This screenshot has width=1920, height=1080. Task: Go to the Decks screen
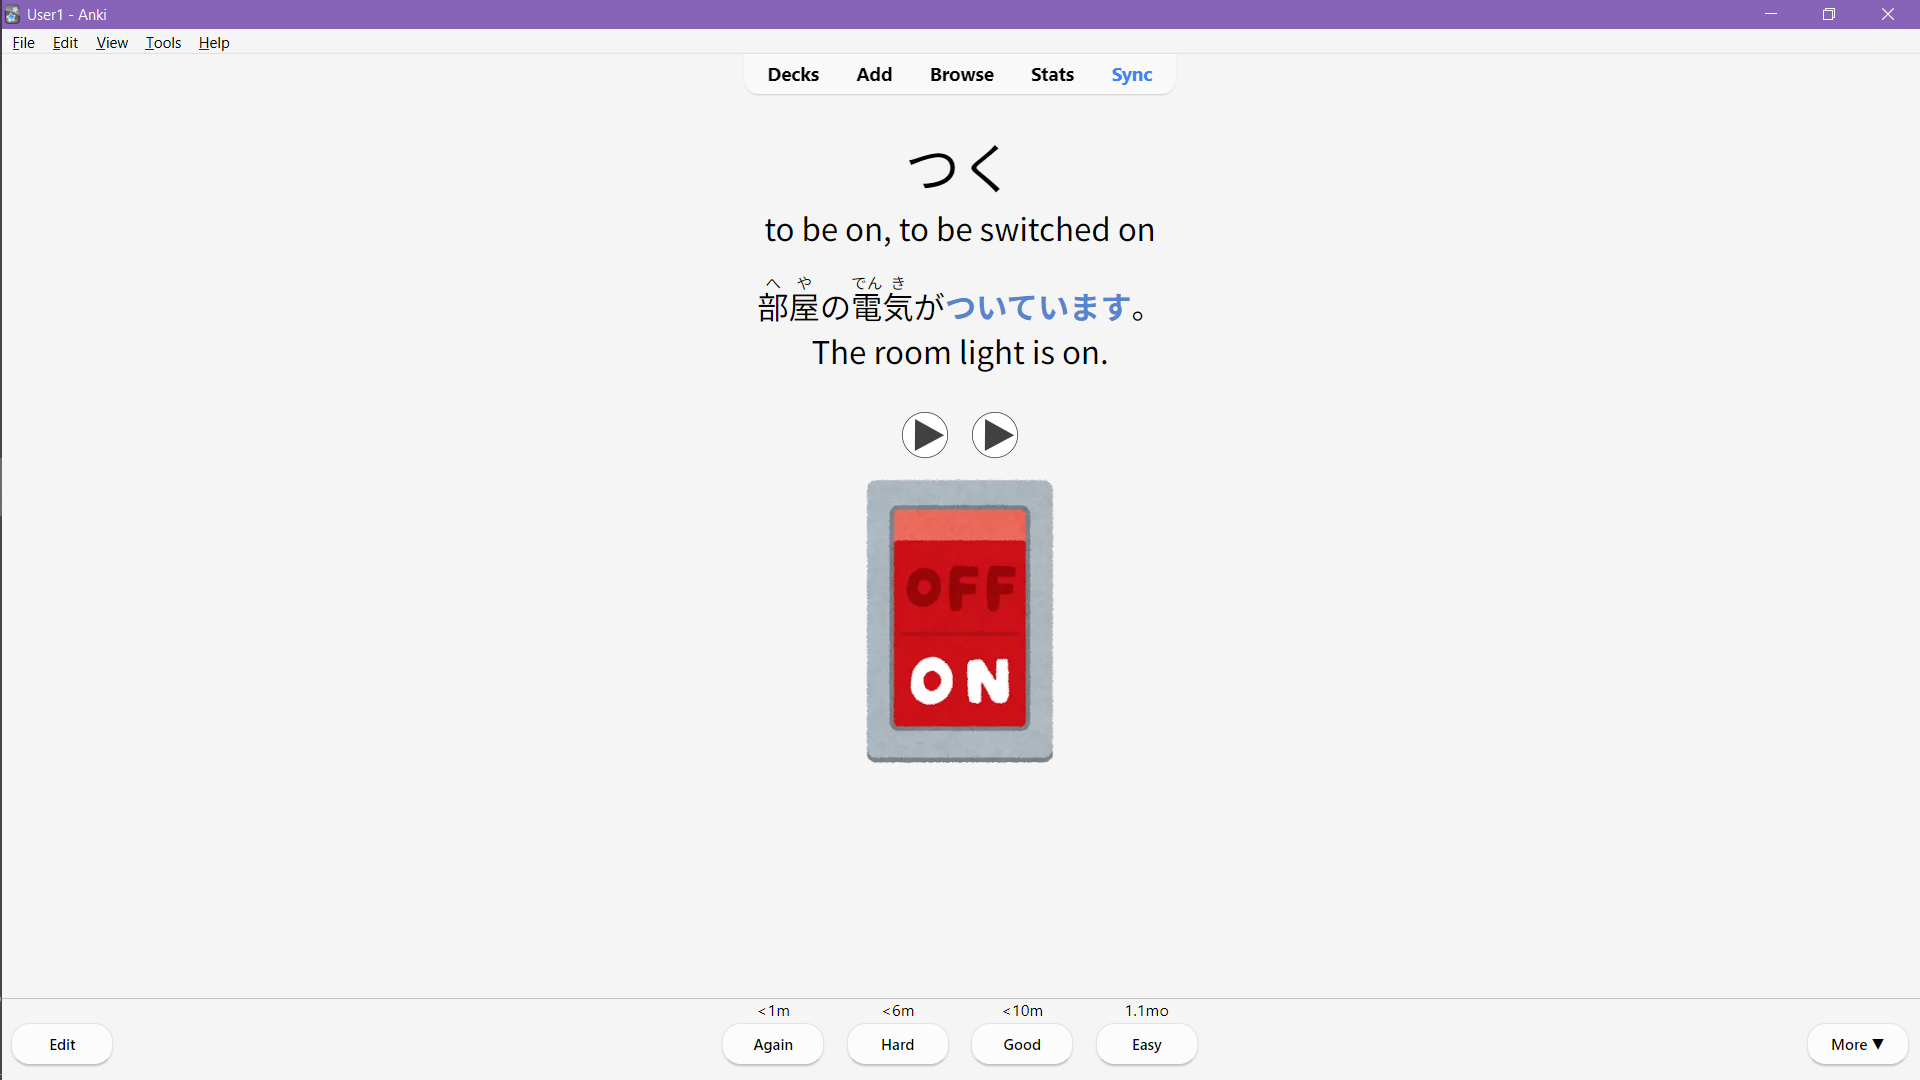[x=793, y=75]
